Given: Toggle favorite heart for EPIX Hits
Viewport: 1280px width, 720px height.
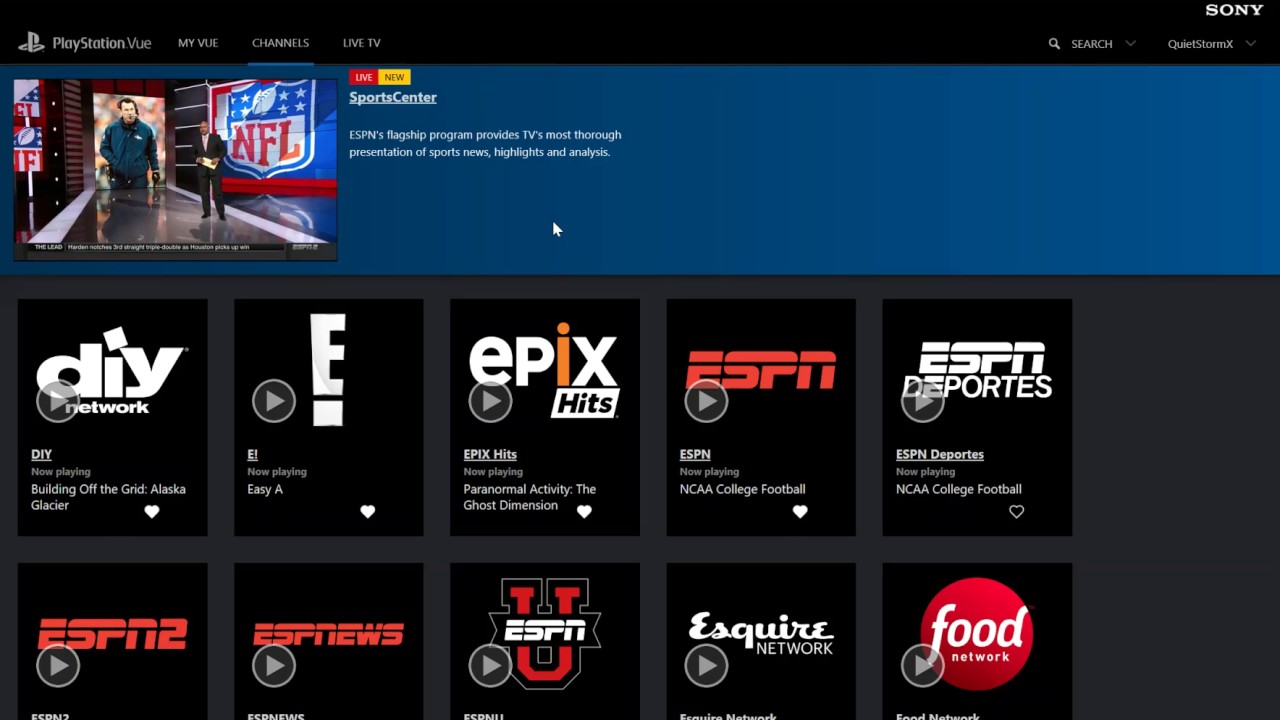Looking at the screenshot, I should [584, 512].
